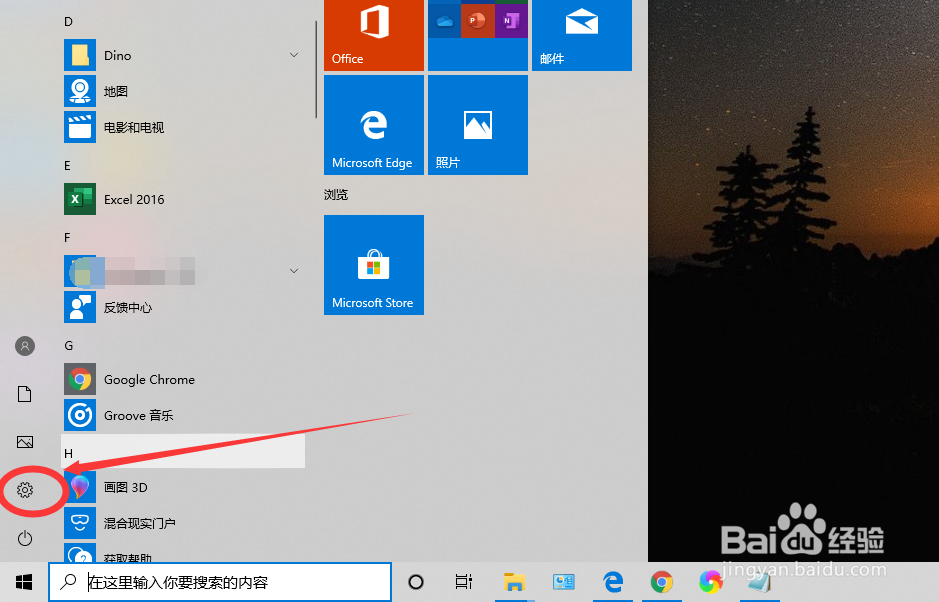Open Groove 音乐 from the app list
Image resolution: width=939 pixels, height=602 pixels.
tap(183, 415)
